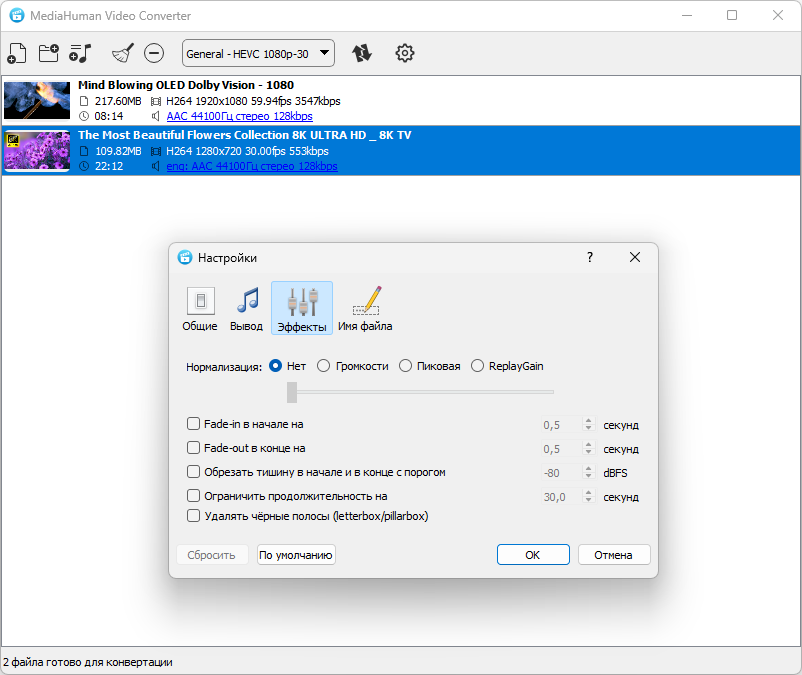Viewport: 802px width, 675px height.
Task: Switch to the Эффекты settings tab
Action: tap(302, 308)
